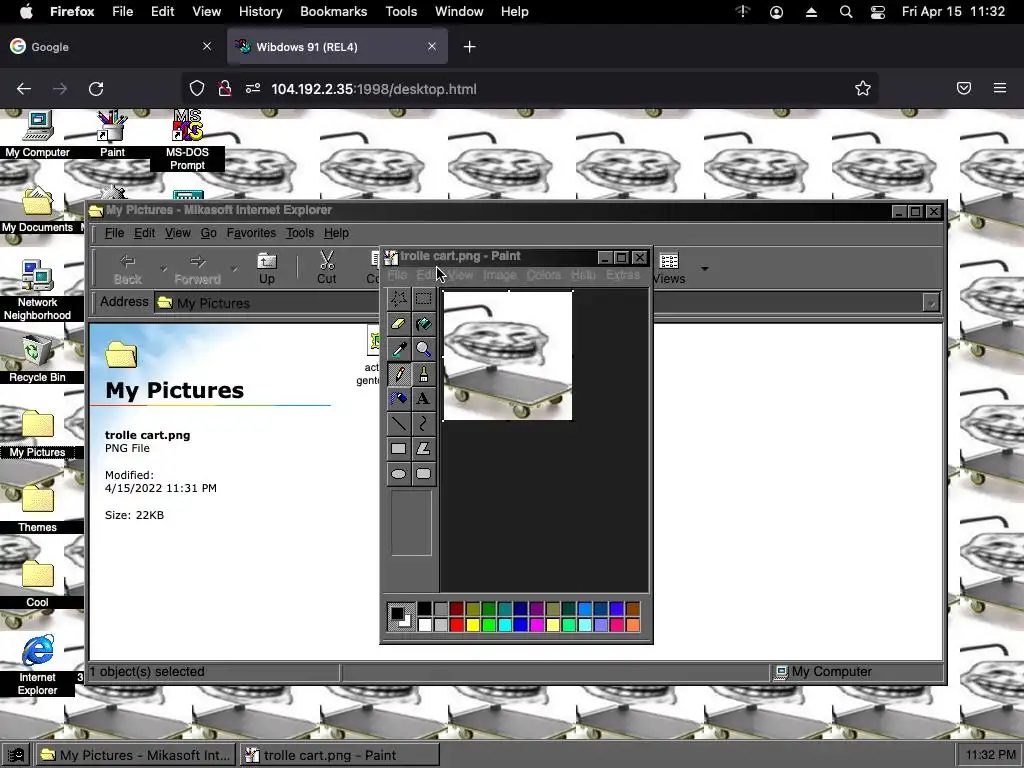The width and height of the screenshot is (1024, 768).
Task: Open the Address bar dropdown
Action: (931, 303)
